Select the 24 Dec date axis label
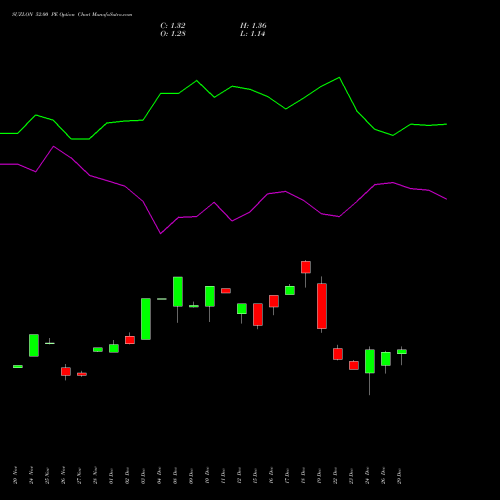Image resolution: width=500 pixels, height=500 pixels. coord(367,476)
